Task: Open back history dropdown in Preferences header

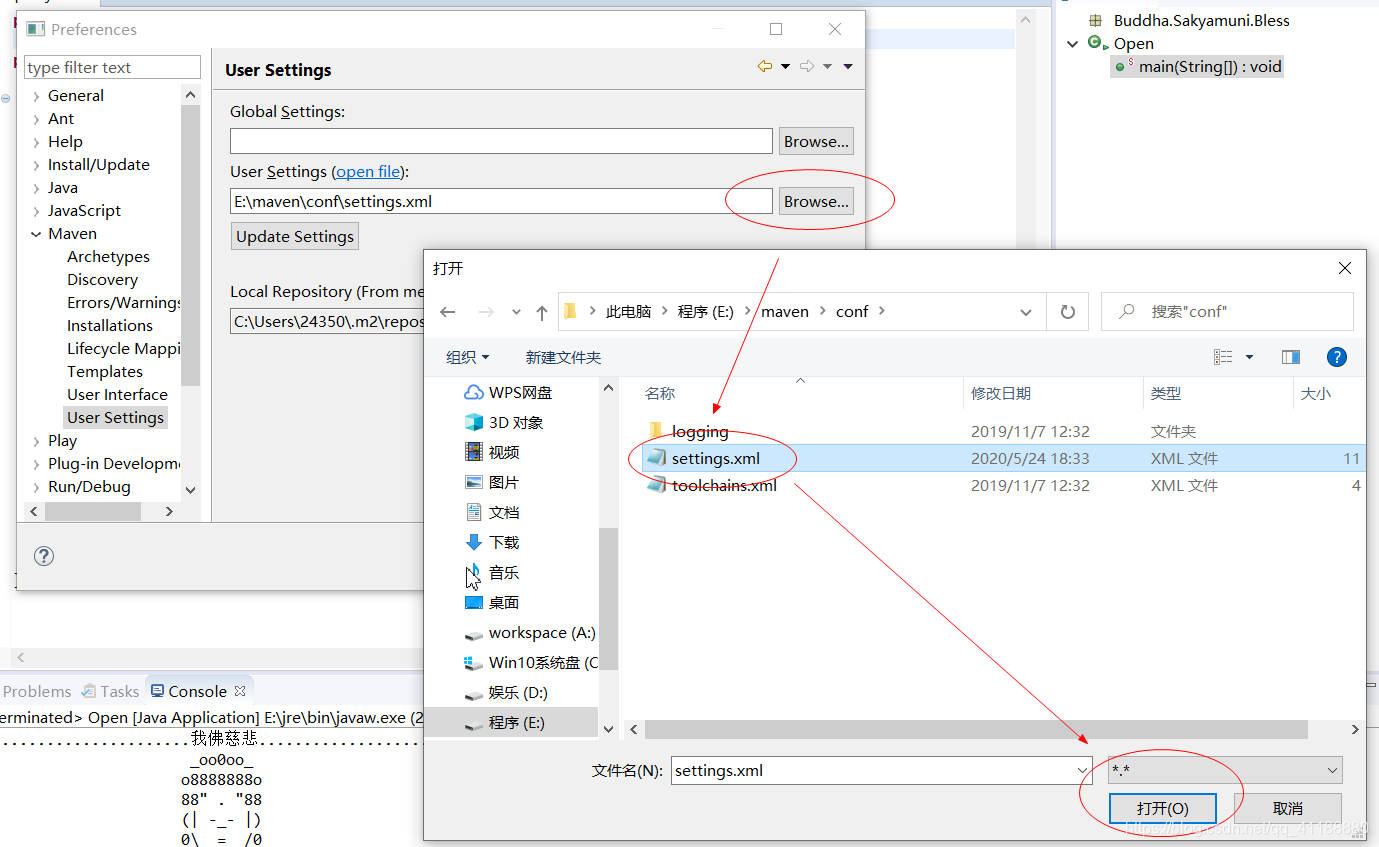Action: (x=785, y=66)
